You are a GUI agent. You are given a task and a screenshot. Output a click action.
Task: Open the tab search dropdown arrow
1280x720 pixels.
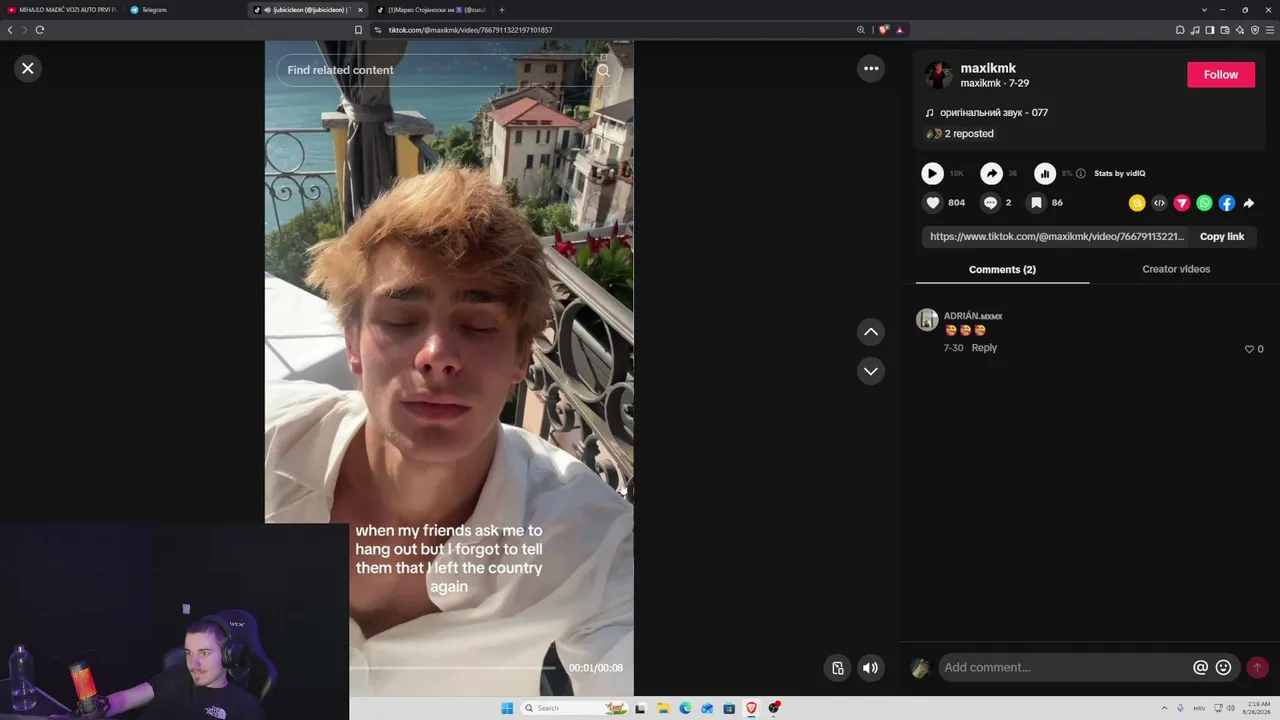pyautogui.click(x=1204, y=10)
